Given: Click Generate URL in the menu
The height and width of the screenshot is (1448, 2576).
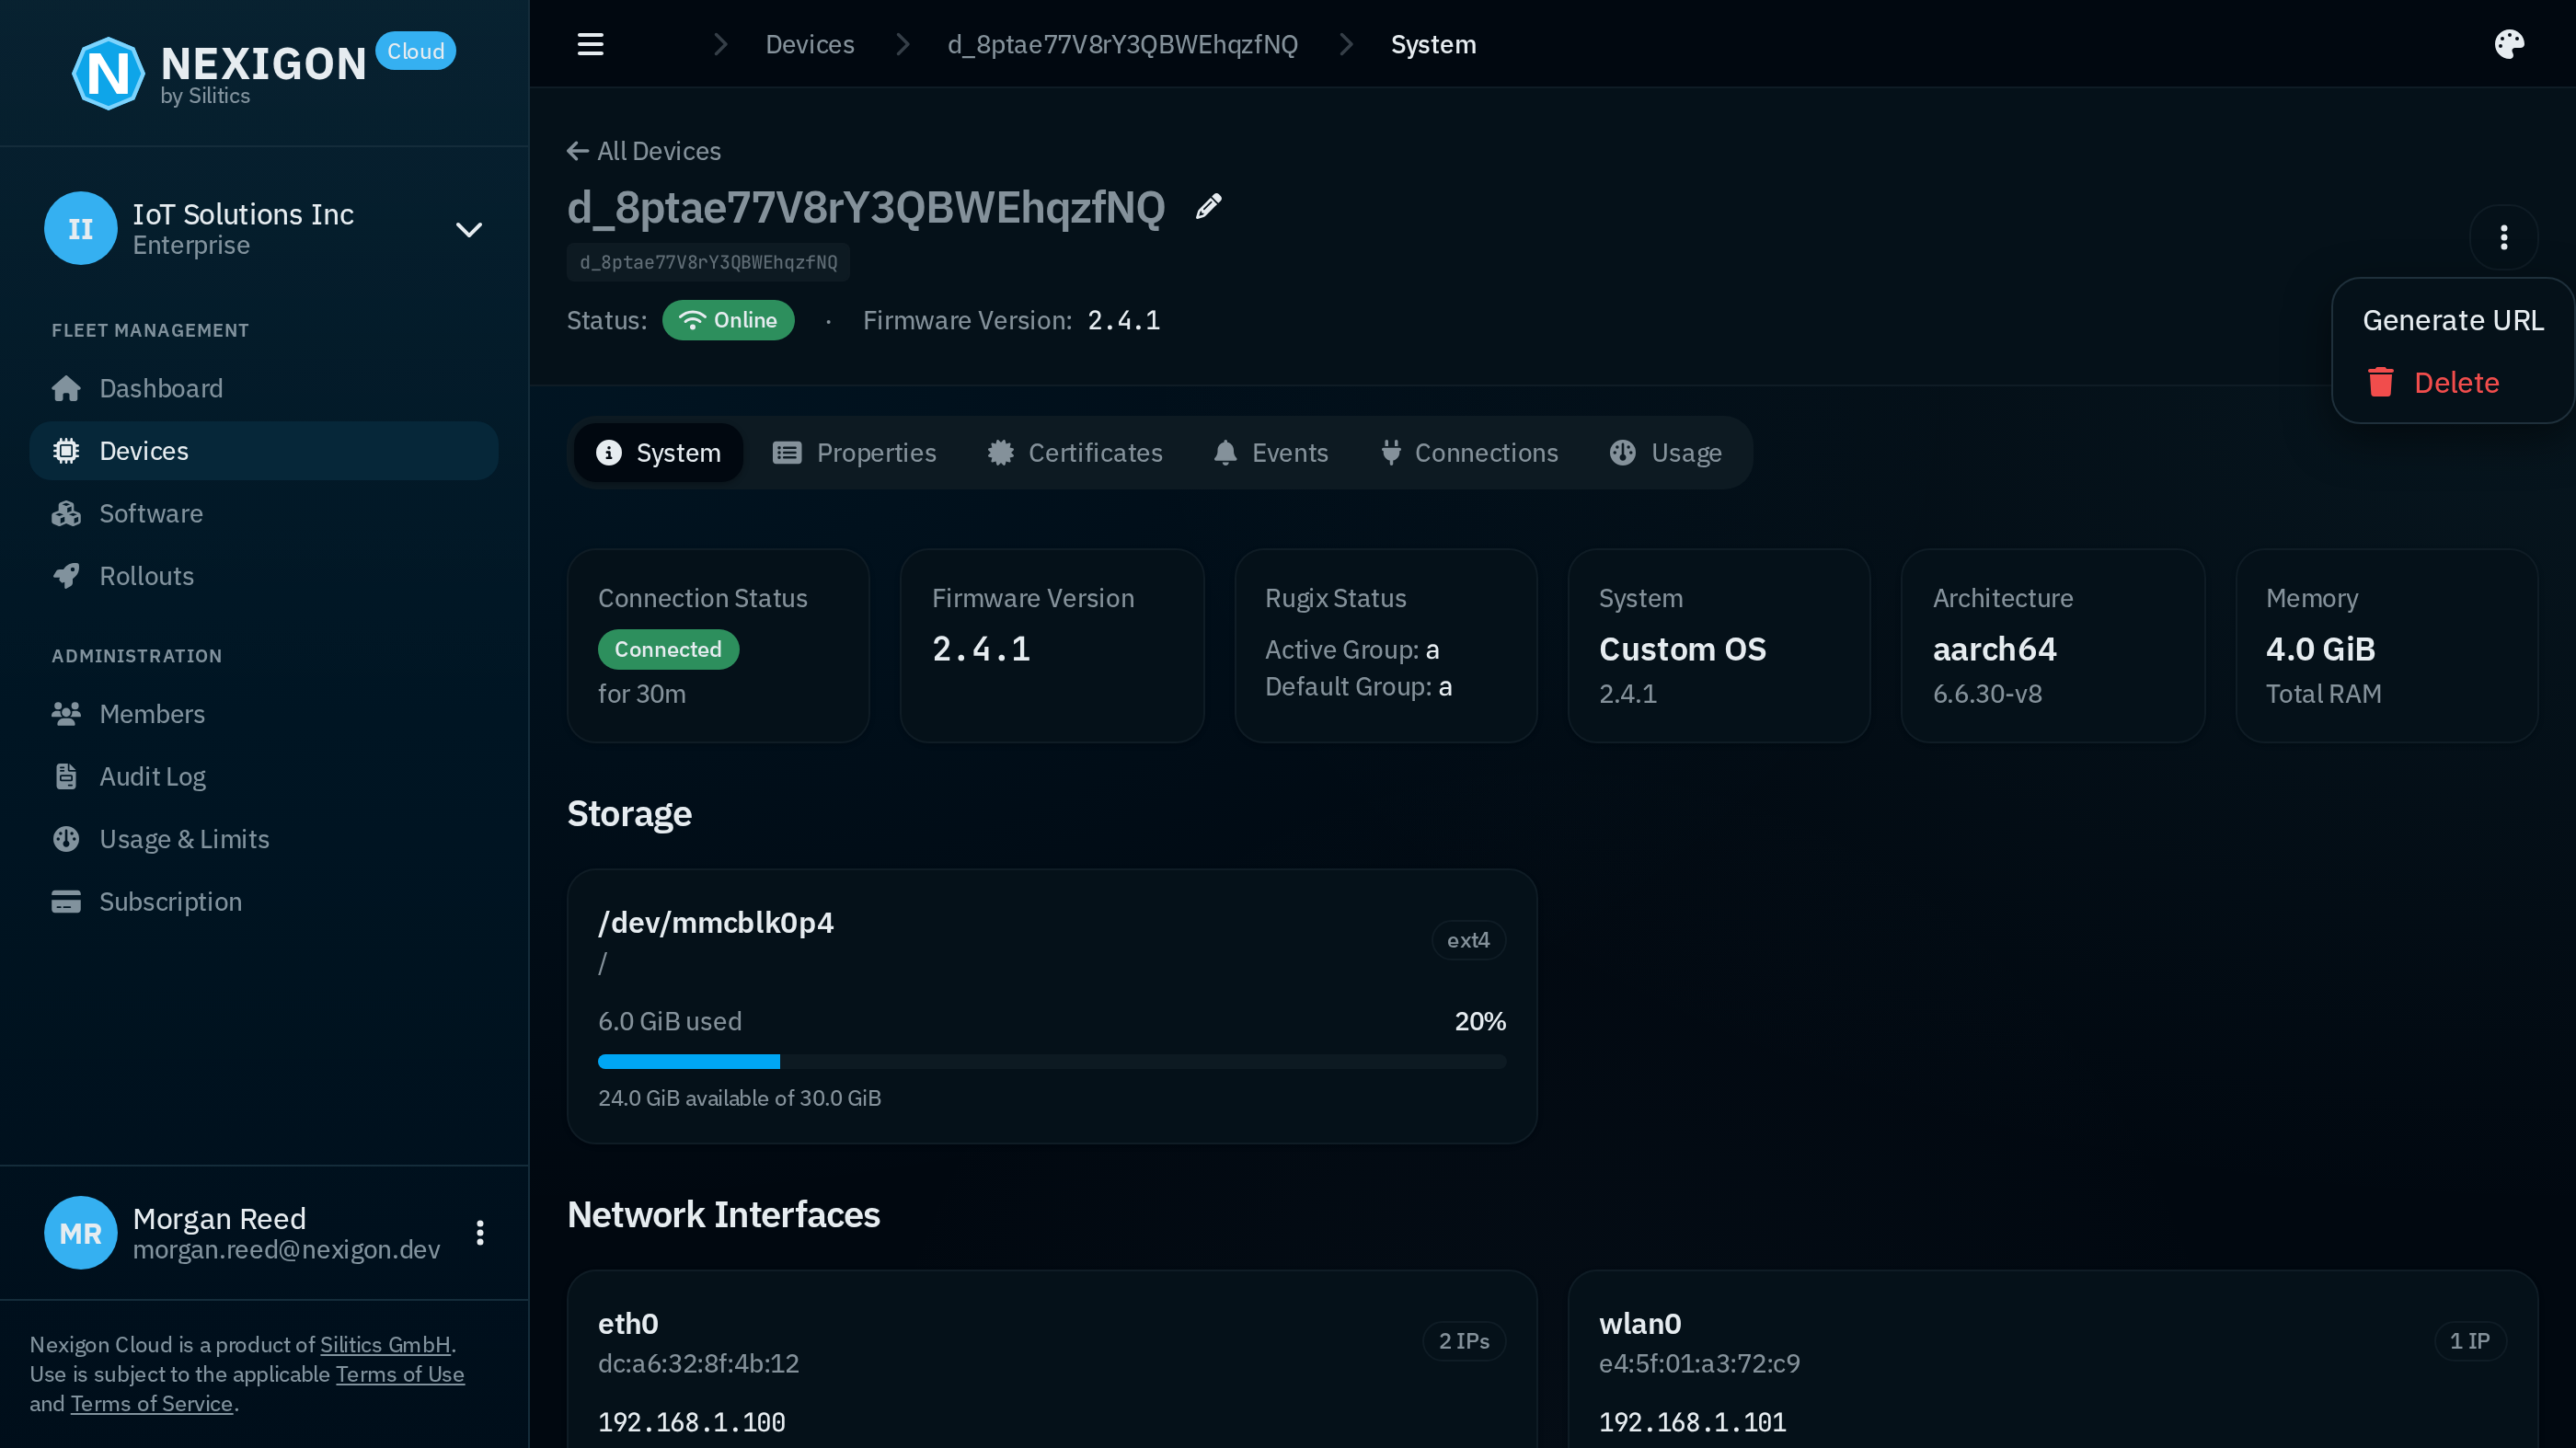Looking at the screenshot, I should click(2452, 319).
